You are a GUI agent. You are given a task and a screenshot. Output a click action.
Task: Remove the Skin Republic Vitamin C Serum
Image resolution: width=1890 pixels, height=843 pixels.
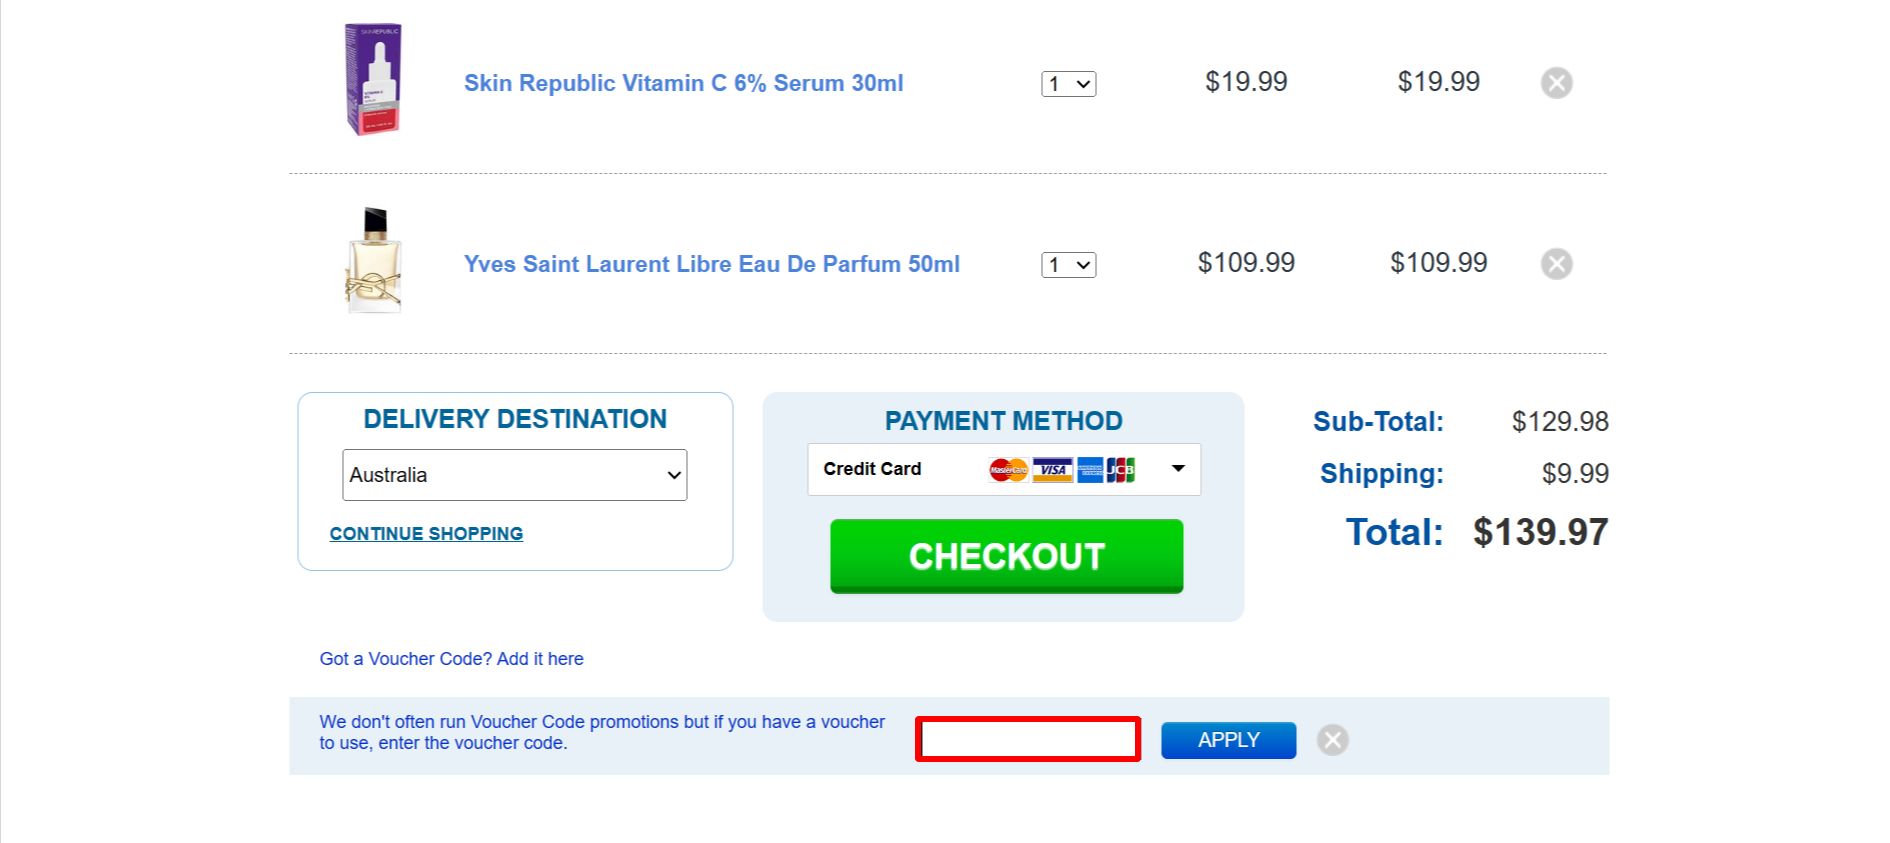[x=1556, y=83]
